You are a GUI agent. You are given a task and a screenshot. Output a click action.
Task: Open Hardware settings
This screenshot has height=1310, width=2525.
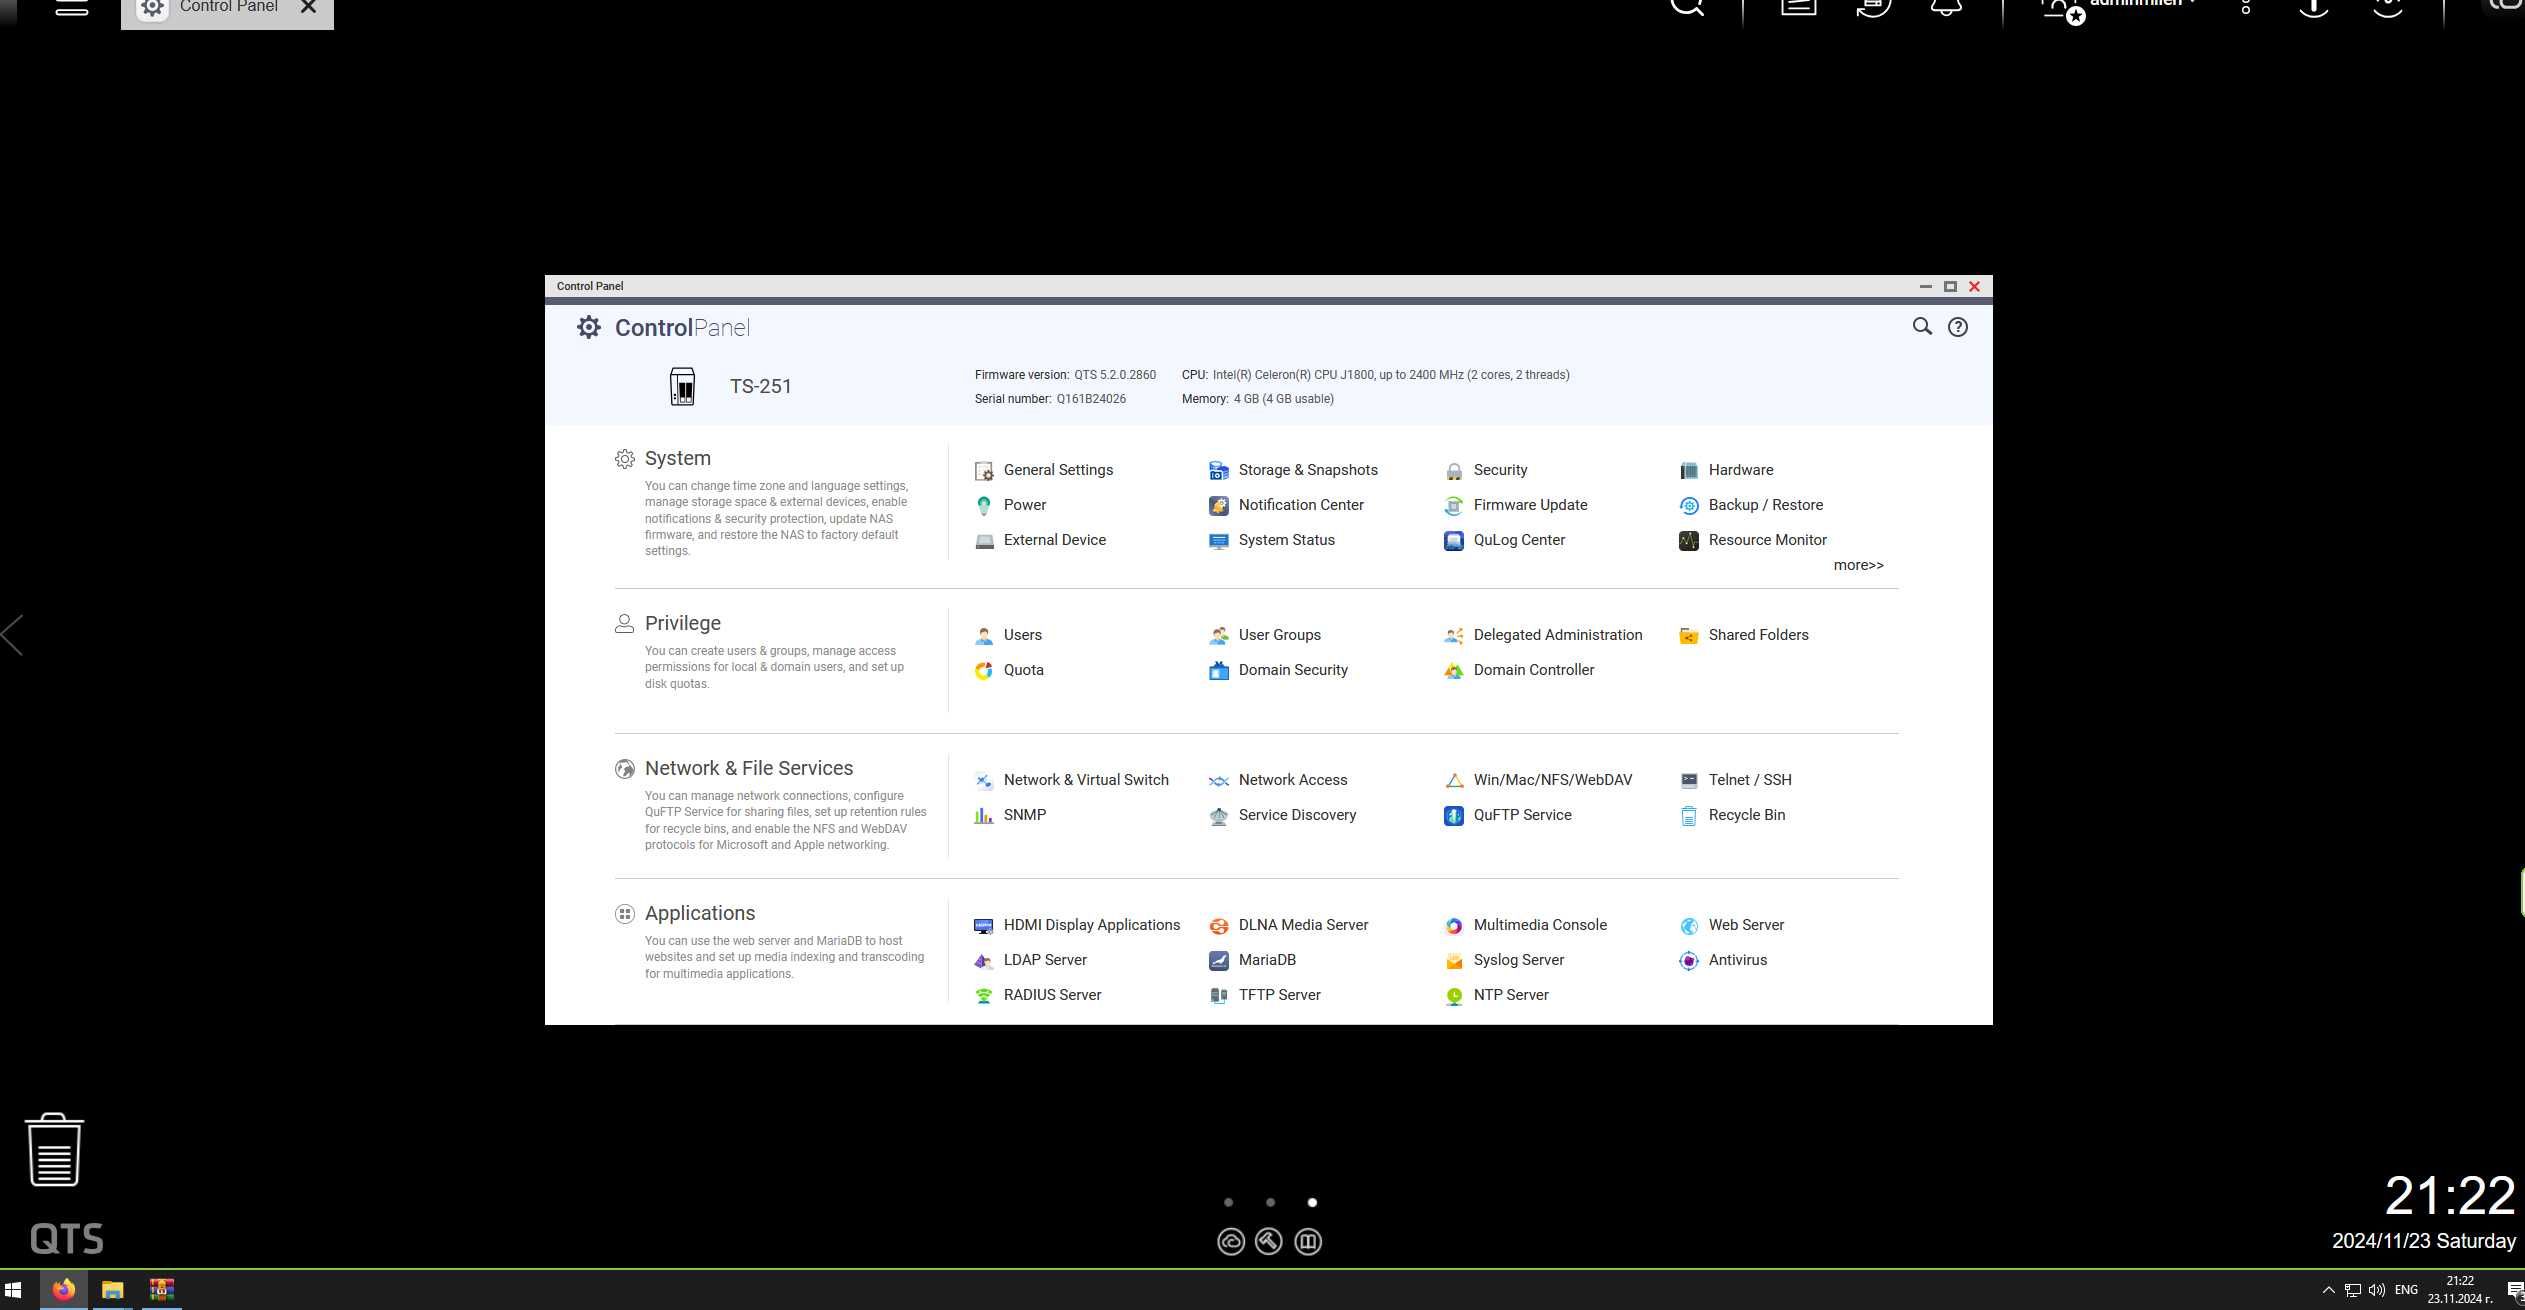pyautogui.click(x=1726, y=470)
